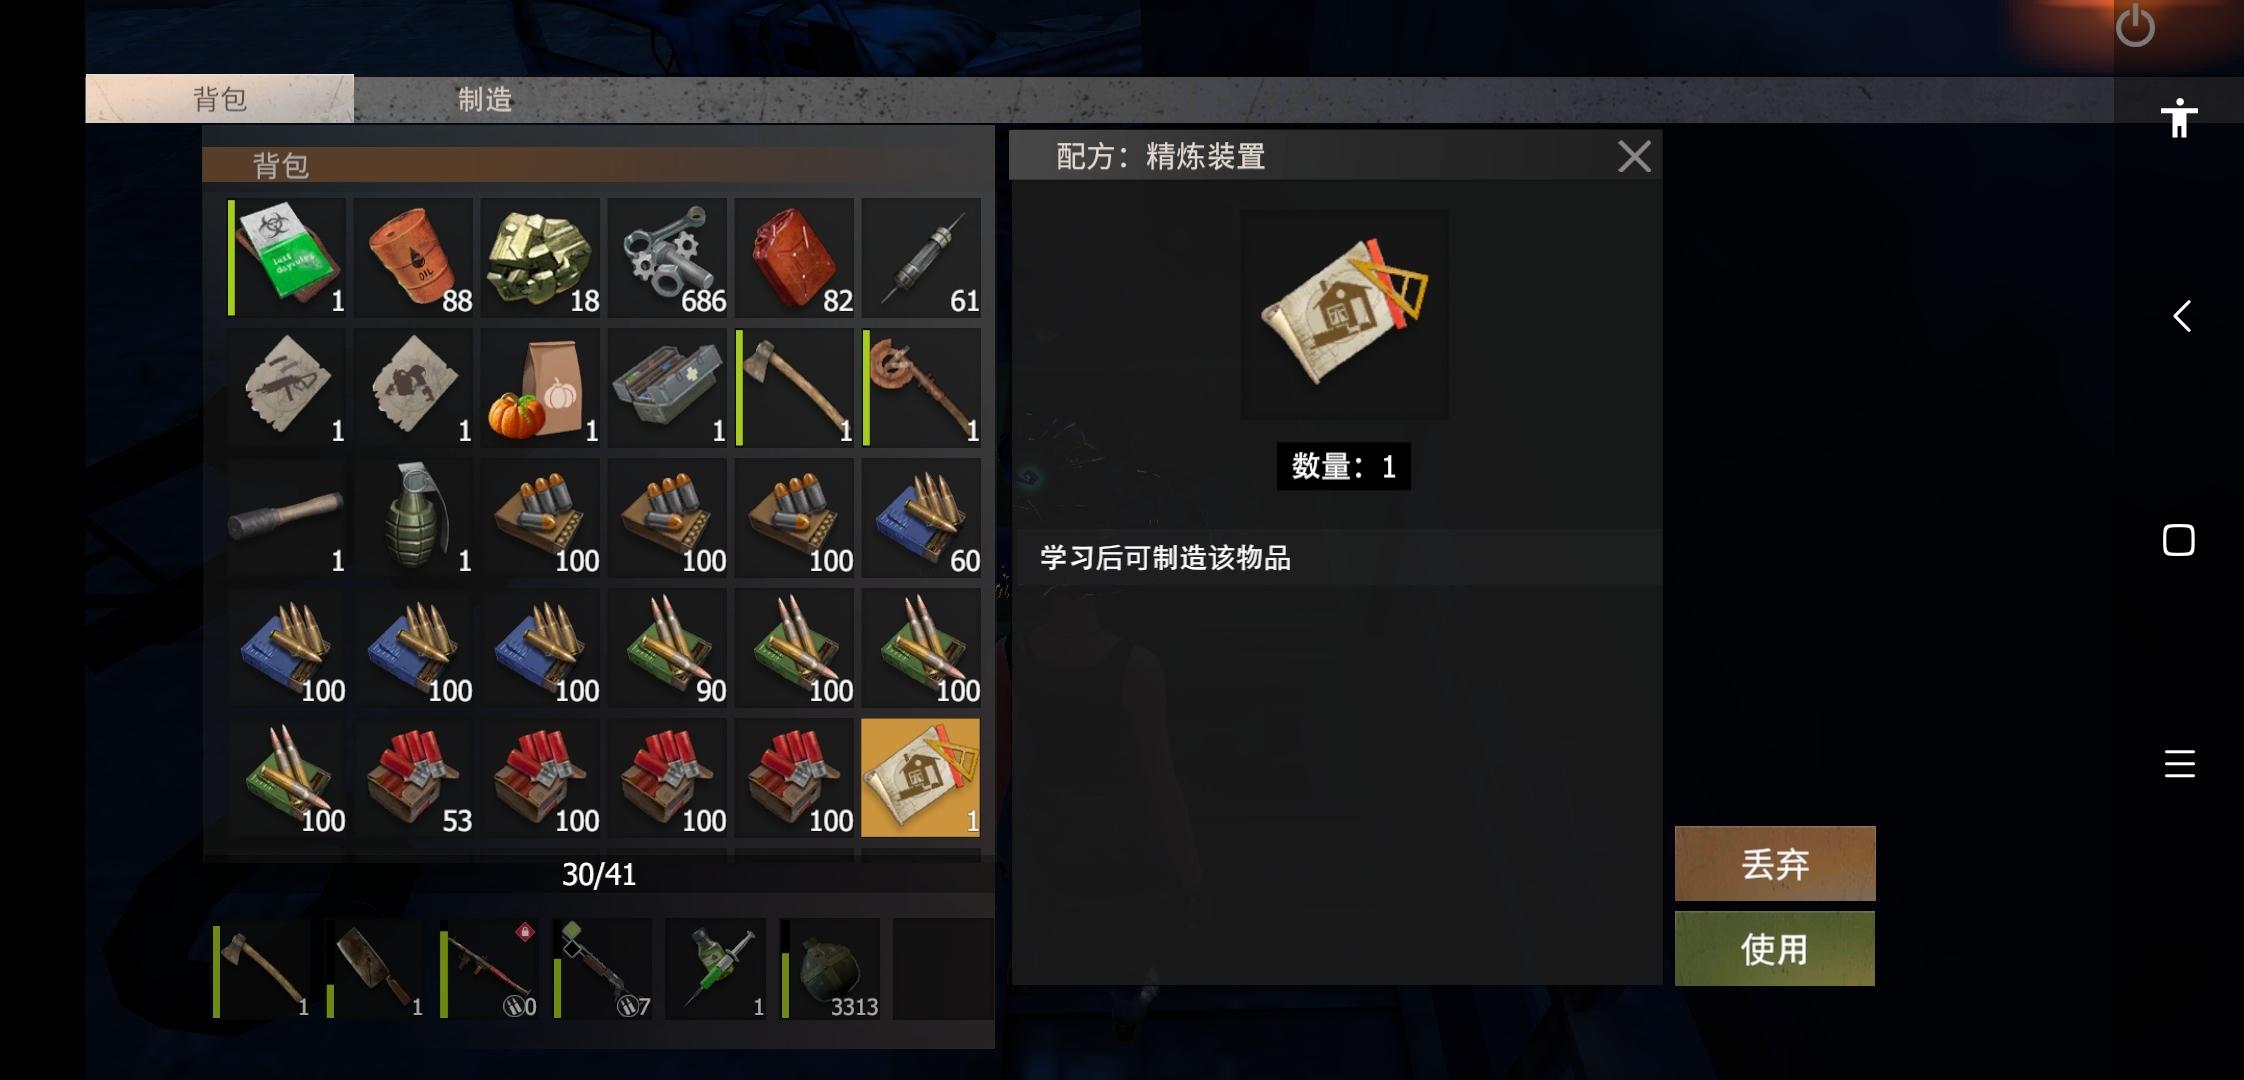
Task: Choose the frag grenade in backpack
Action: (x=413, y=518)
